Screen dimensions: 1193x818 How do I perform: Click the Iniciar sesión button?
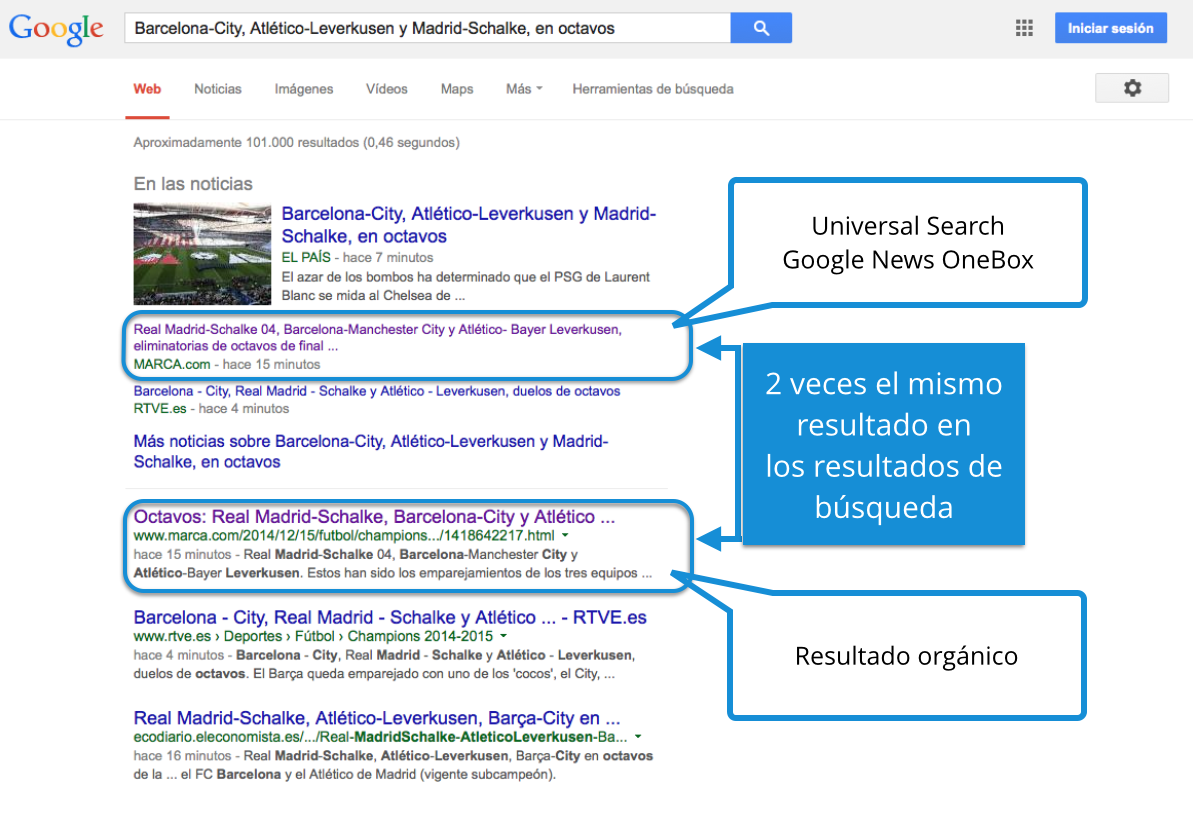click(x=1110, y=28)
